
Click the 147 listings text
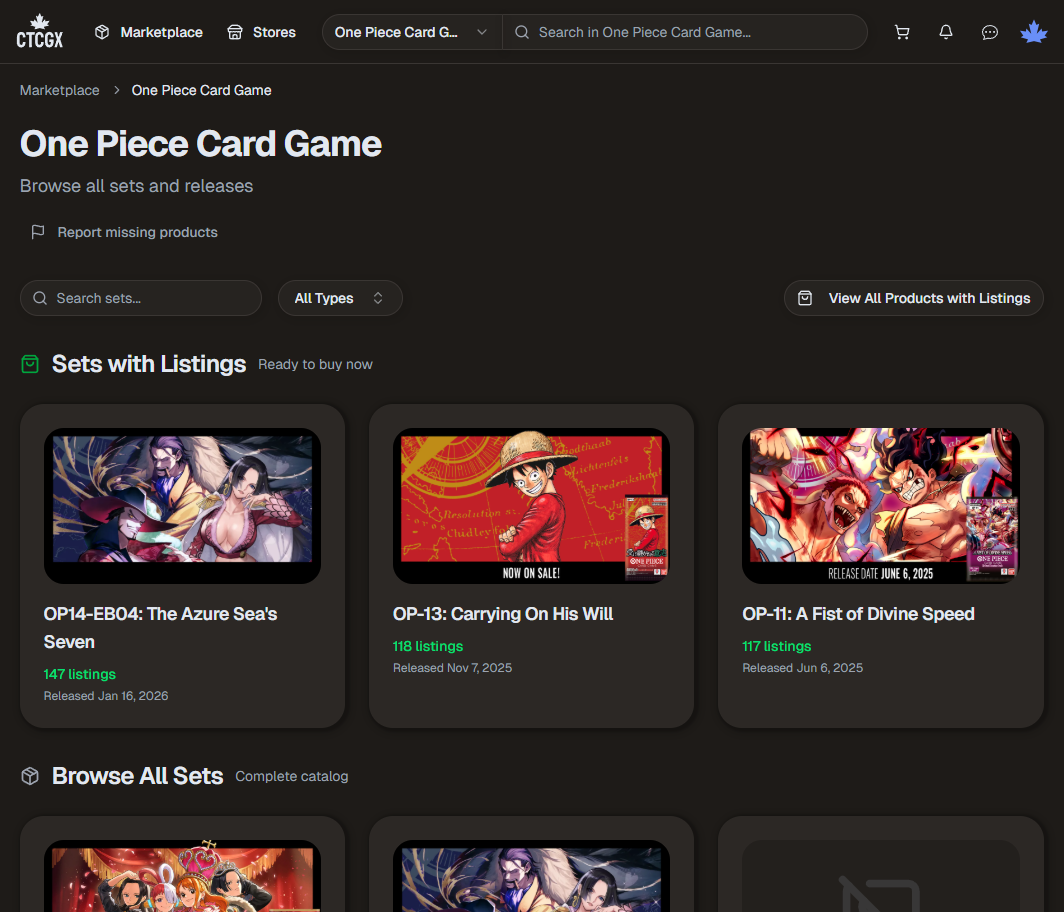80,674
